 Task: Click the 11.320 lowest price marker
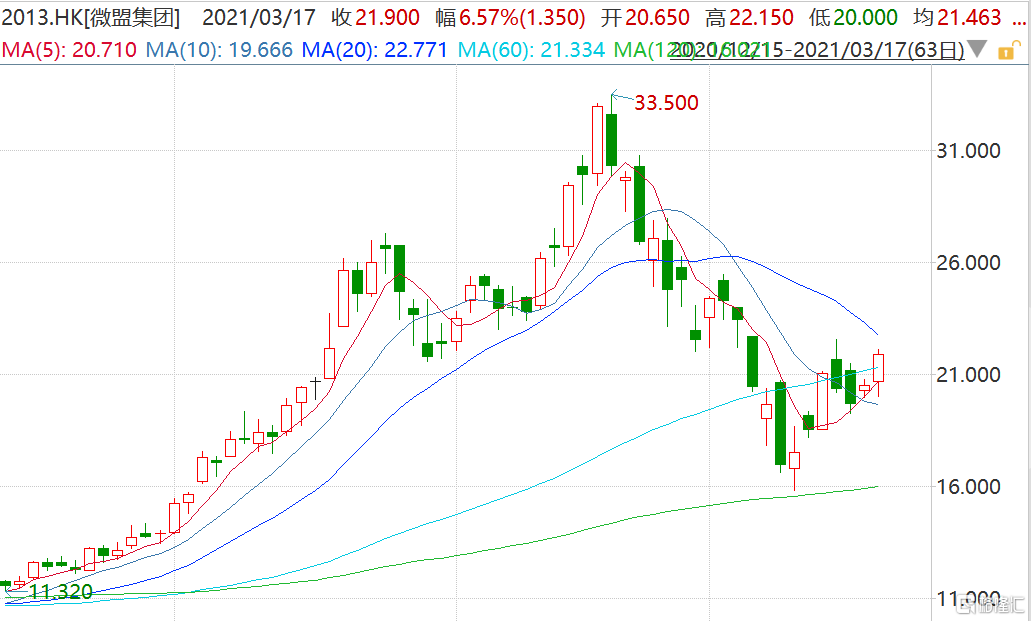coord(60,592)
